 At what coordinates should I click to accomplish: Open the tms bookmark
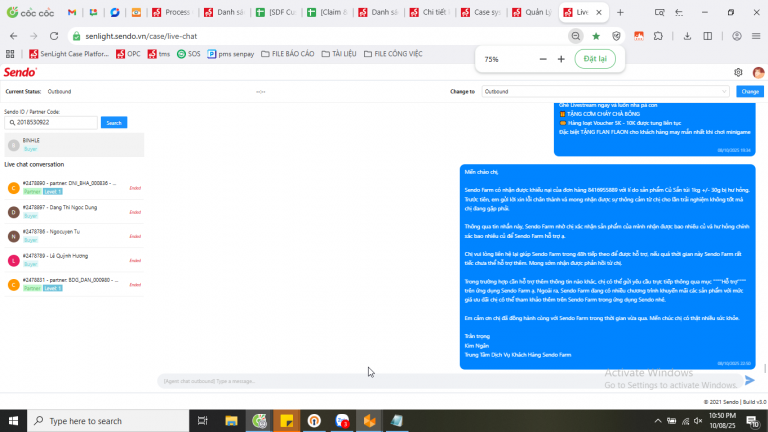click(x=159, y=54)
